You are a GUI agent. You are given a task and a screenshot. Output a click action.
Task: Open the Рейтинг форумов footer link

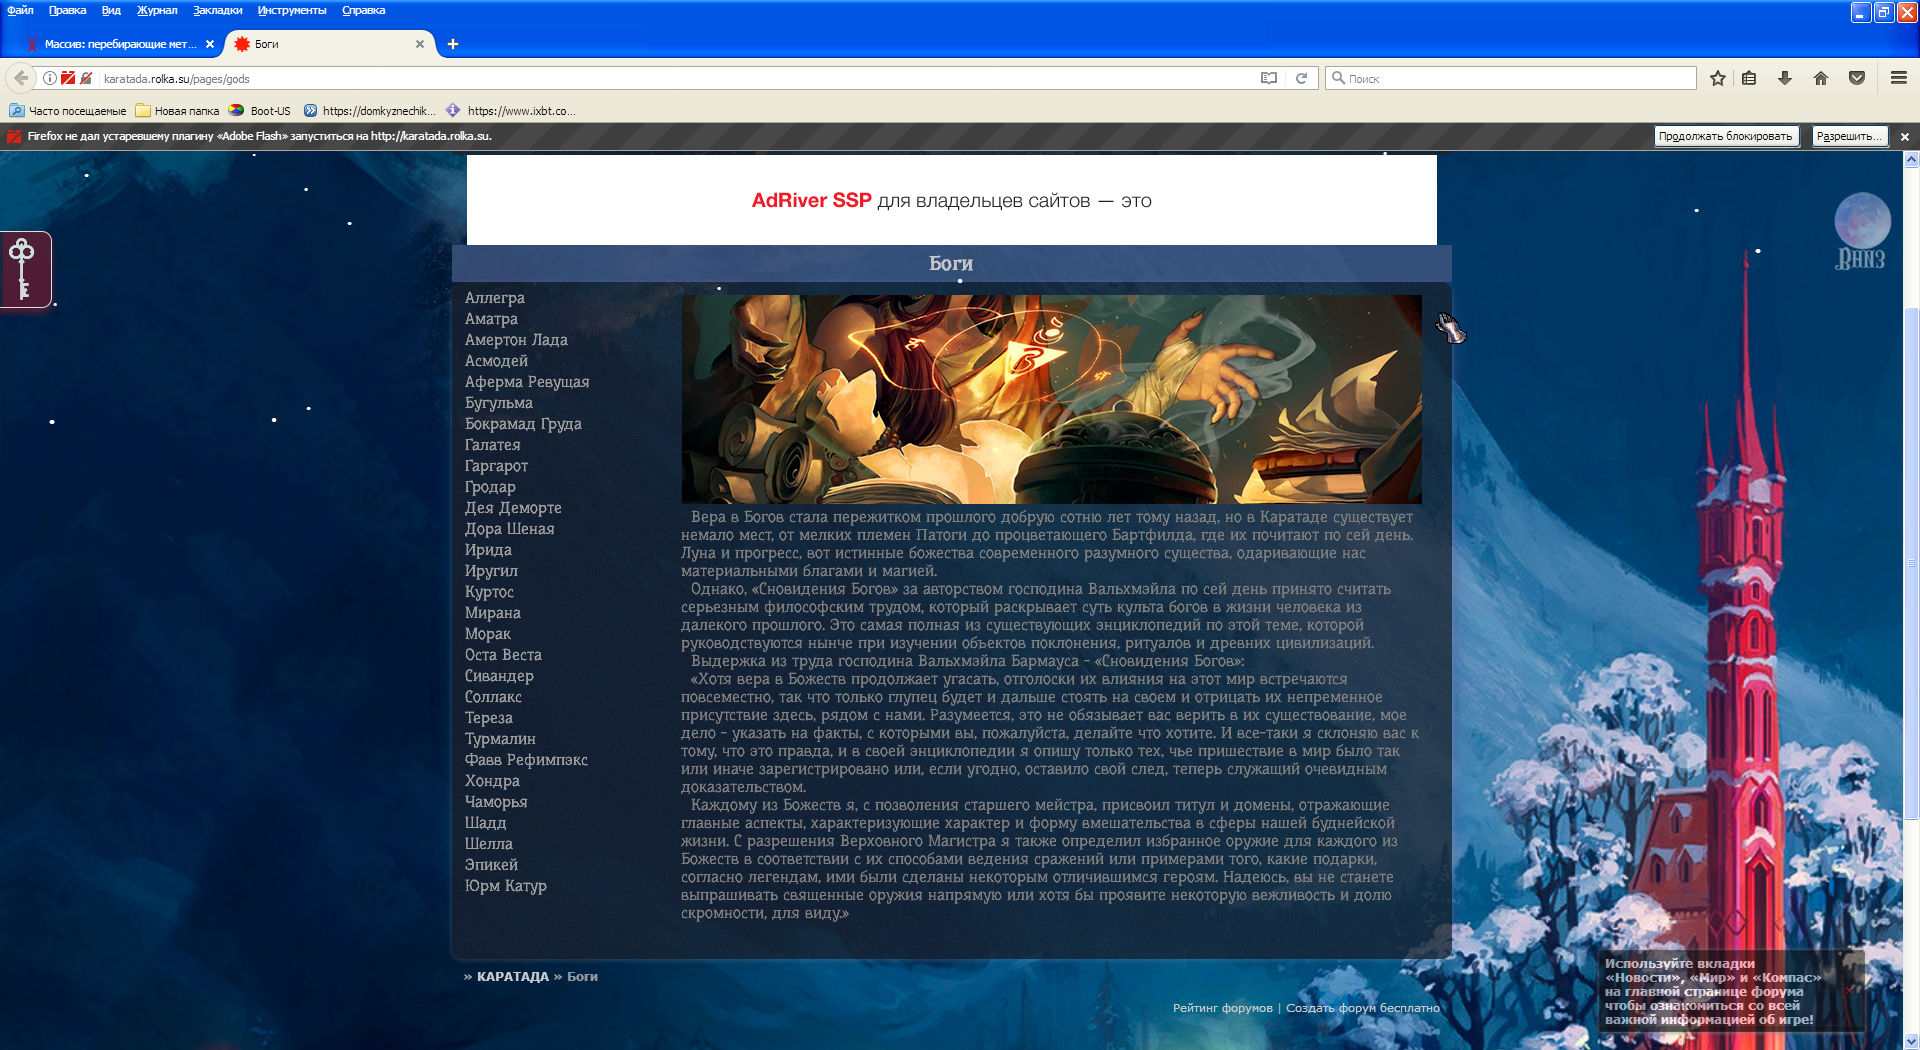1222,1008
